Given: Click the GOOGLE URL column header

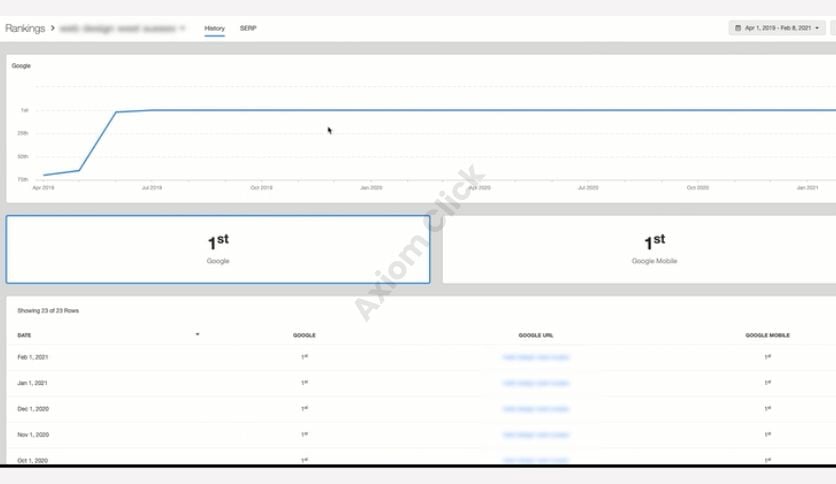Looking at the screenshot, I should coord(536,335).
